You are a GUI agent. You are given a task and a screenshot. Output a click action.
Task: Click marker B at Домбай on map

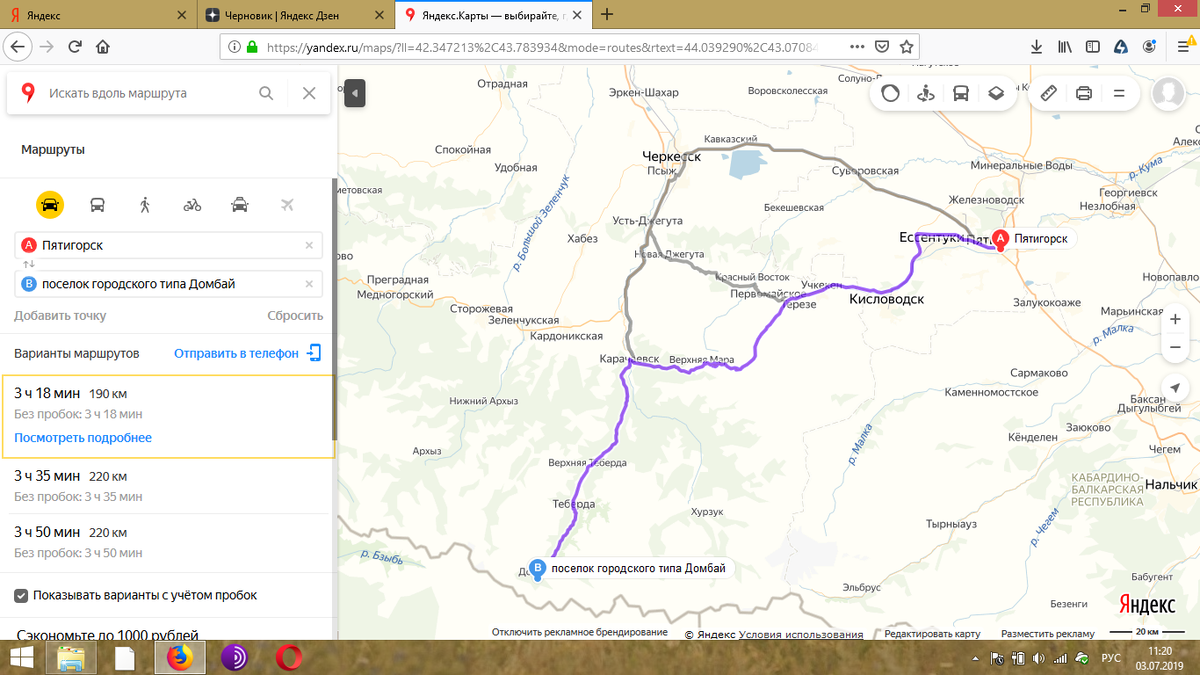[539, 569]
